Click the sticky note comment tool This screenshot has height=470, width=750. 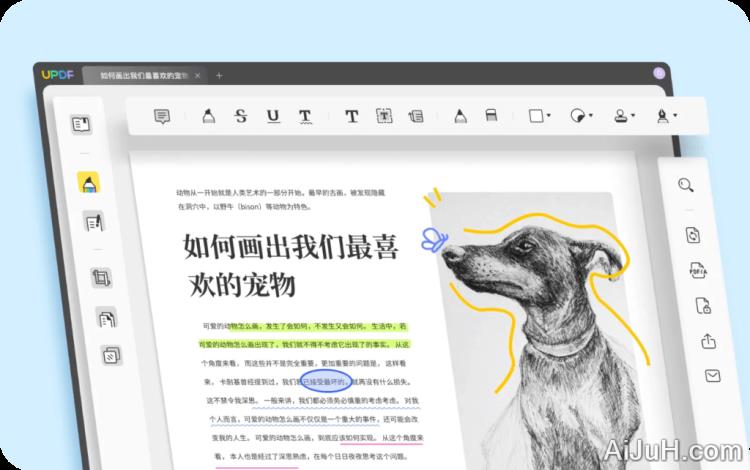[161, 117]
